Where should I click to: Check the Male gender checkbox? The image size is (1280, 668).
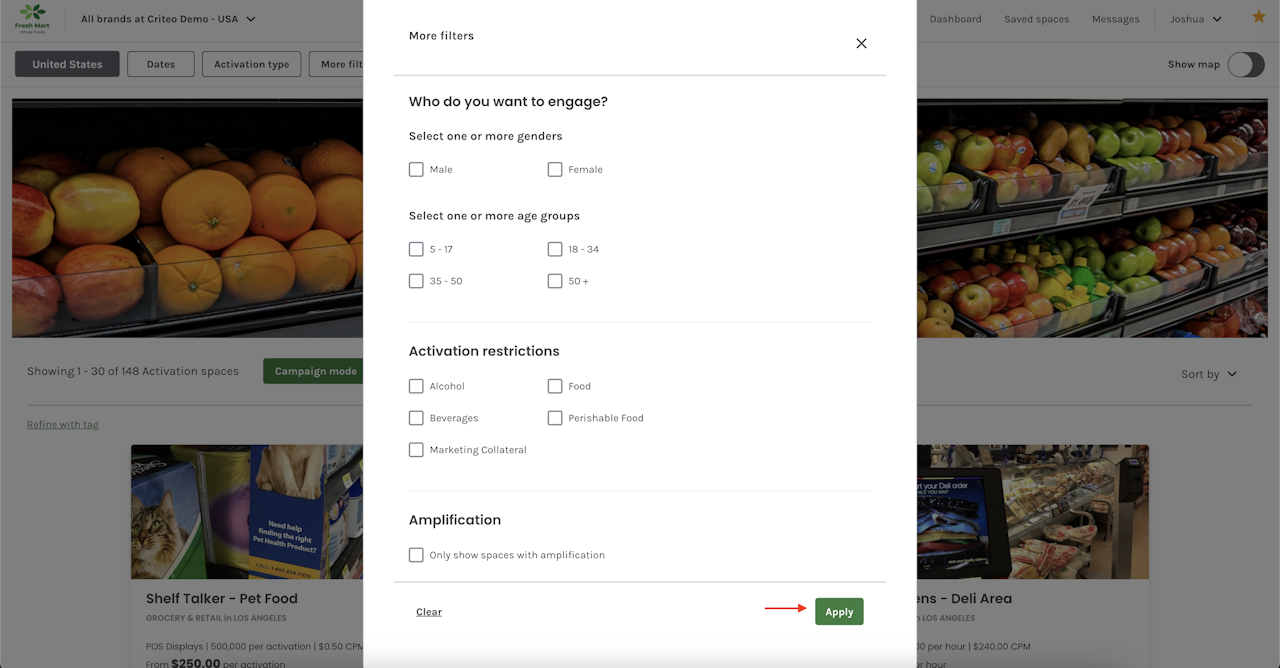(416, 170)
